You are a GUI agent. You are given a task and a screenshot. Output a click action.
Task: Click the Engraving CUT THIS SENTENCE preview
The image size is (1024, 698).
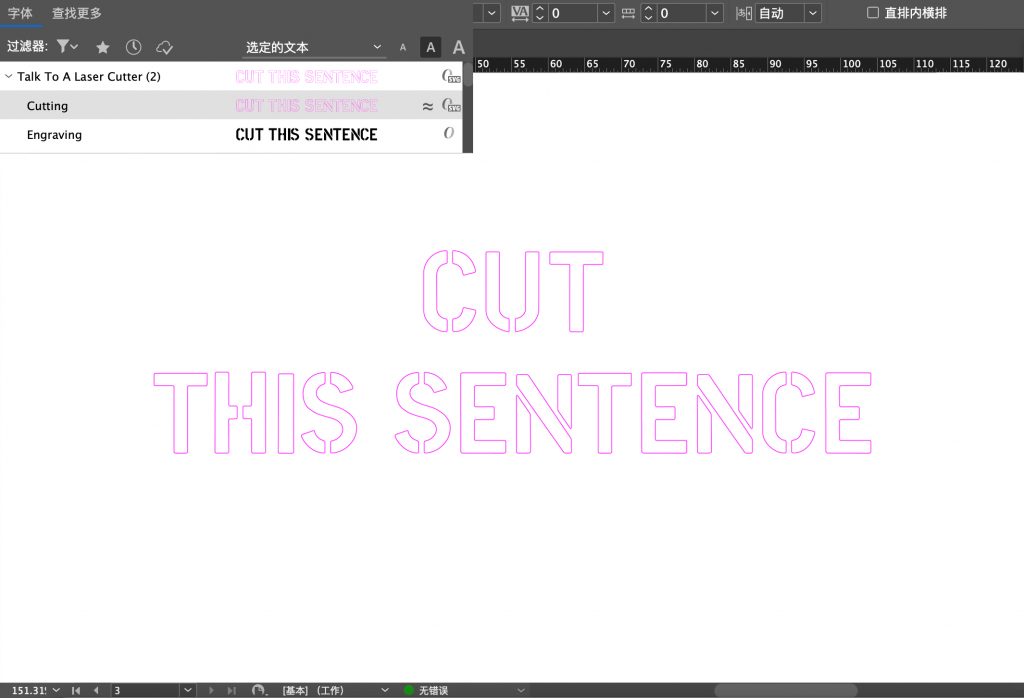306,135
